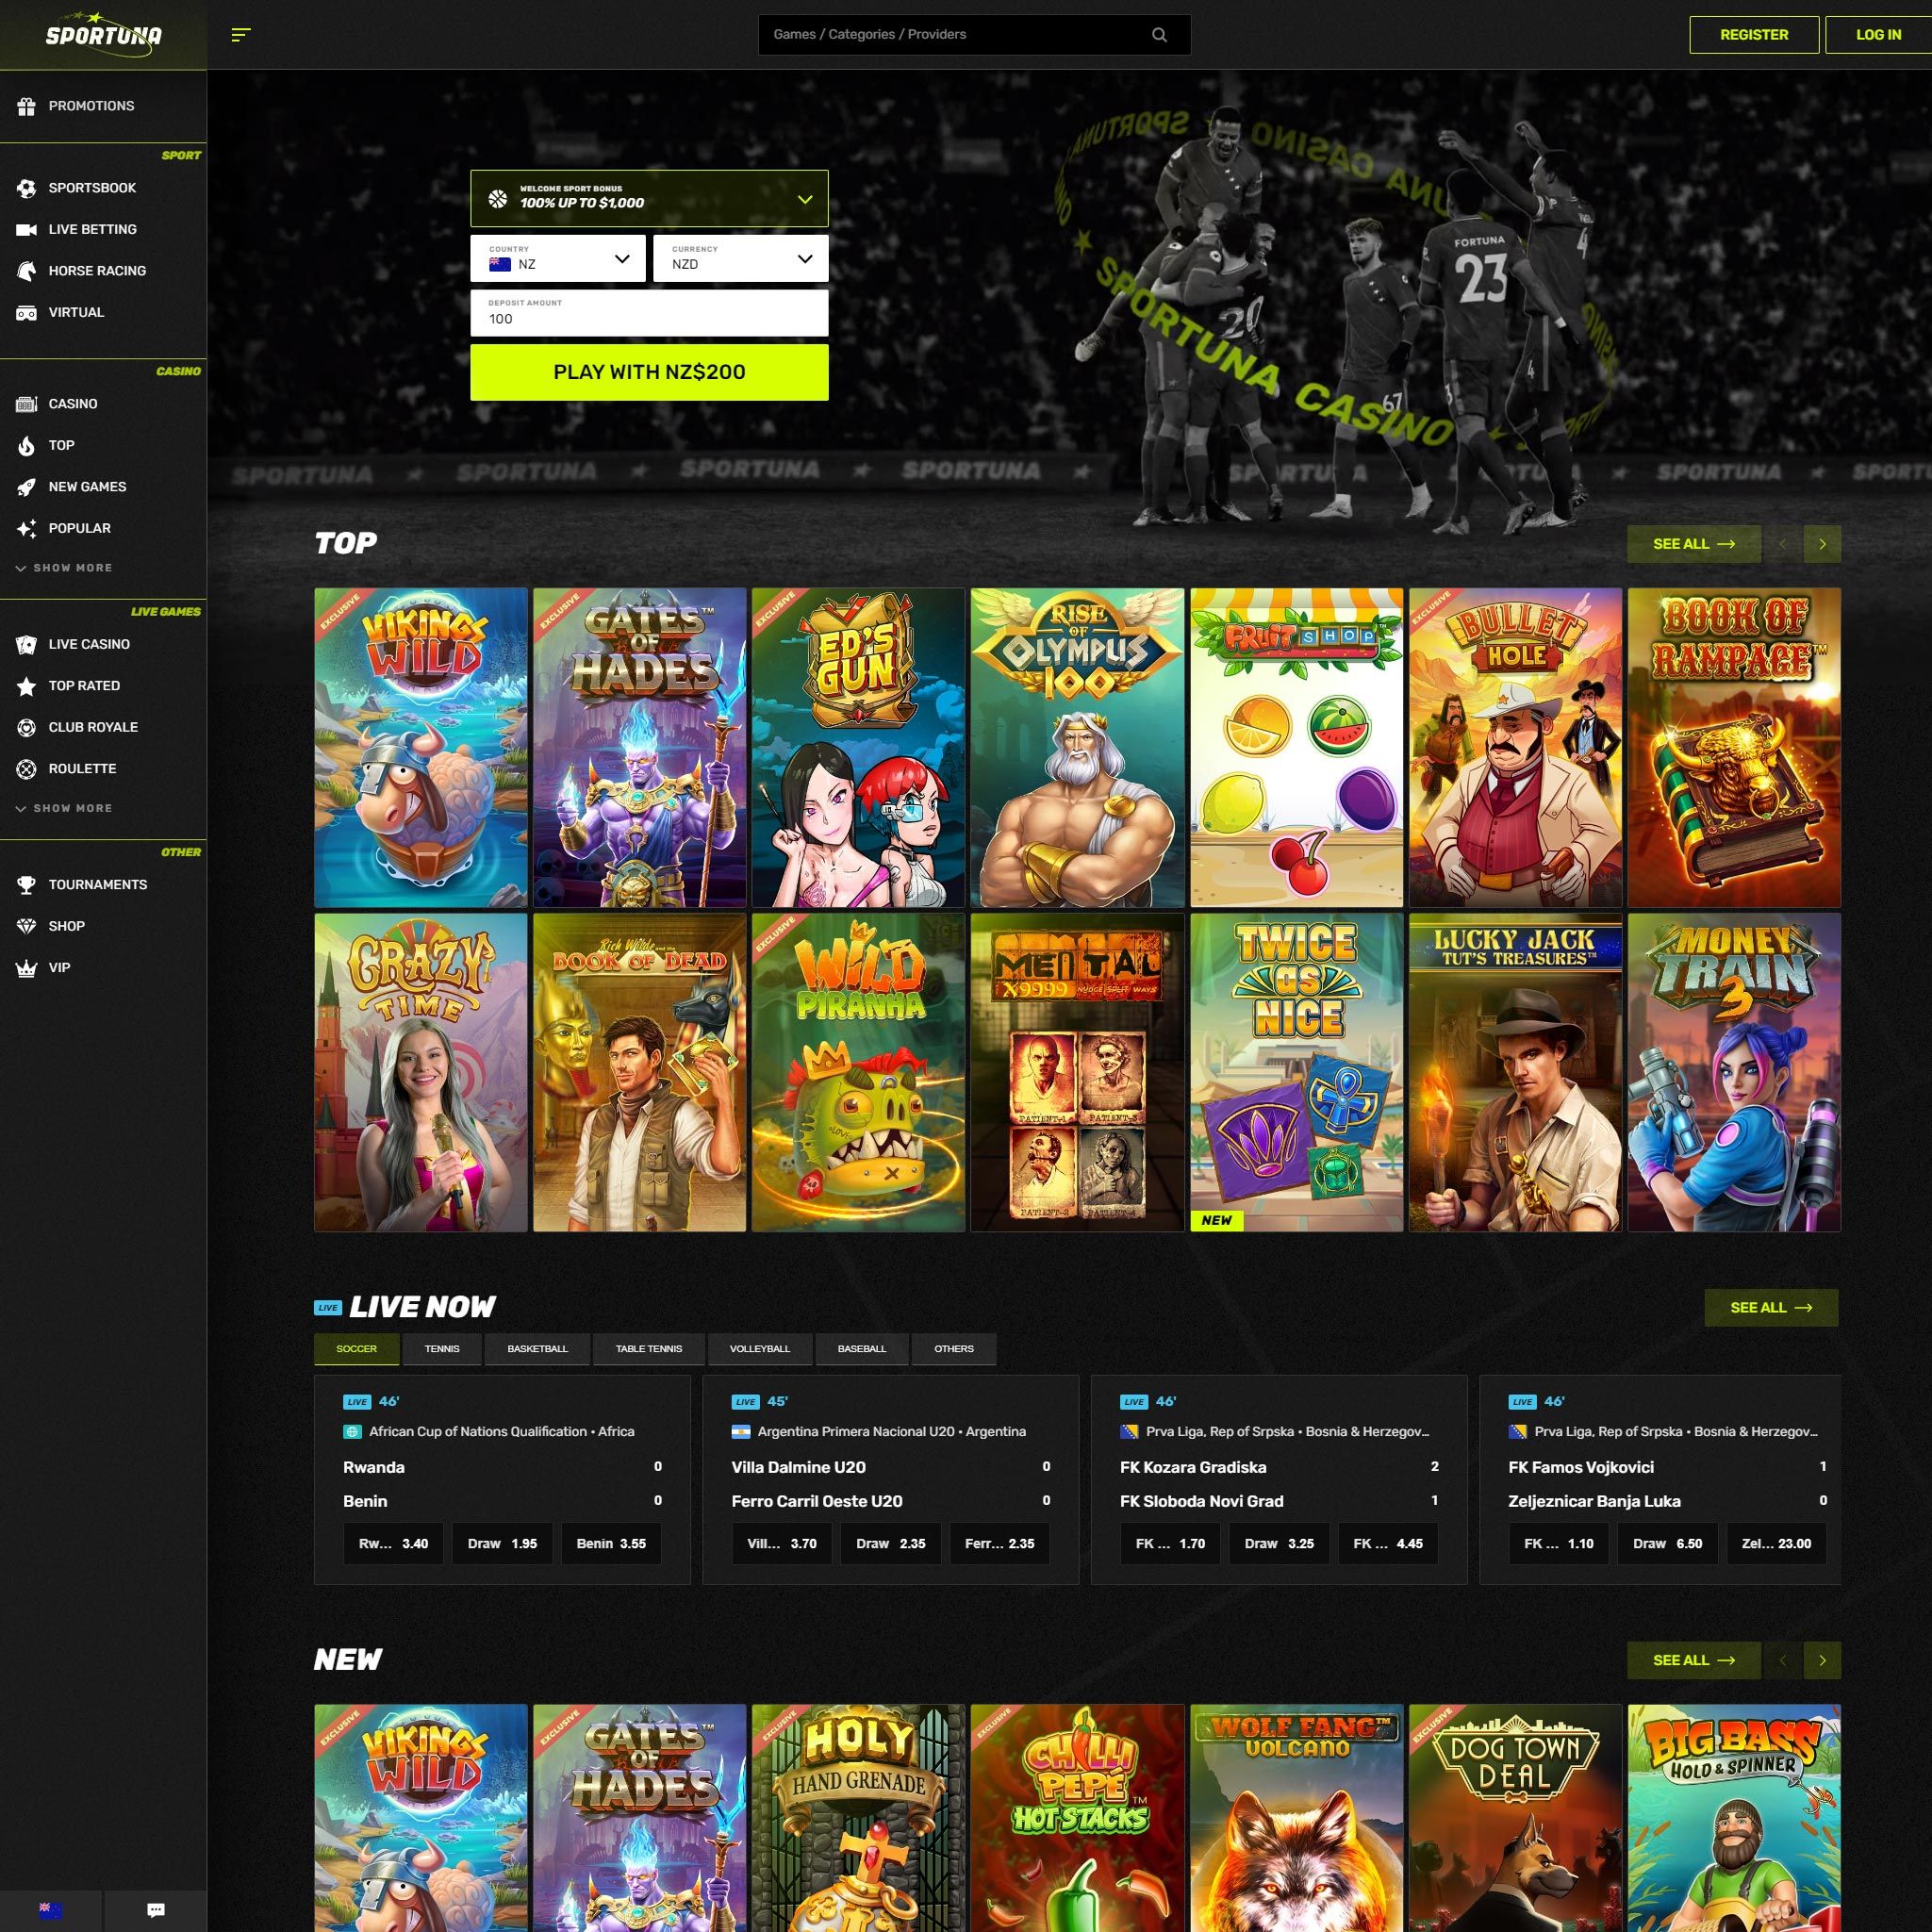Viewport: 1932px width, 1932px height.
Task: Open Live Betting camera icon
Action: pos(27,230)
